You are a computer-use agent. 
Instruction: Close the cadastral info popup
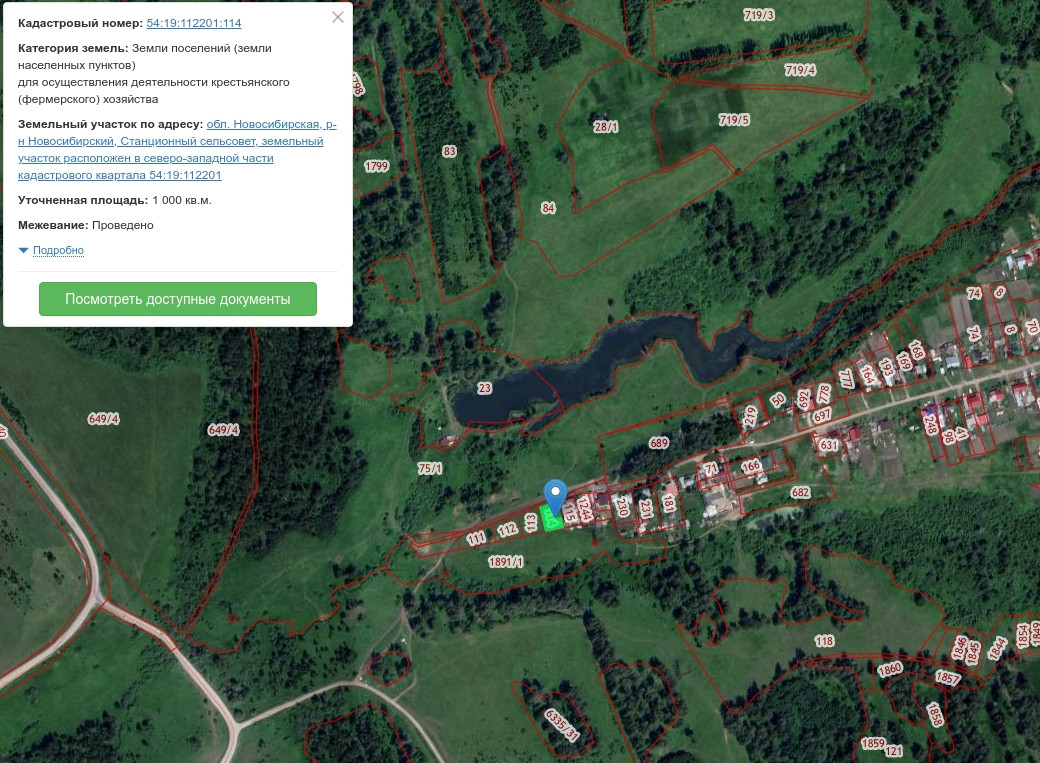338,17
